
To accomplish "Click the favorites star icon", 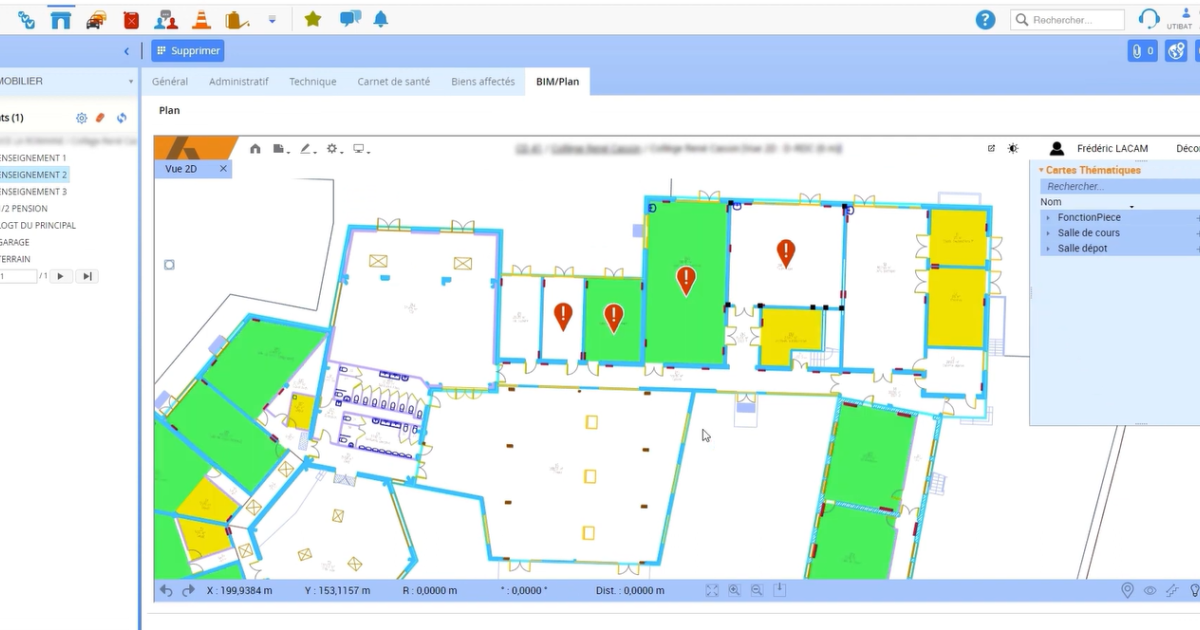I will coord(313,19).
